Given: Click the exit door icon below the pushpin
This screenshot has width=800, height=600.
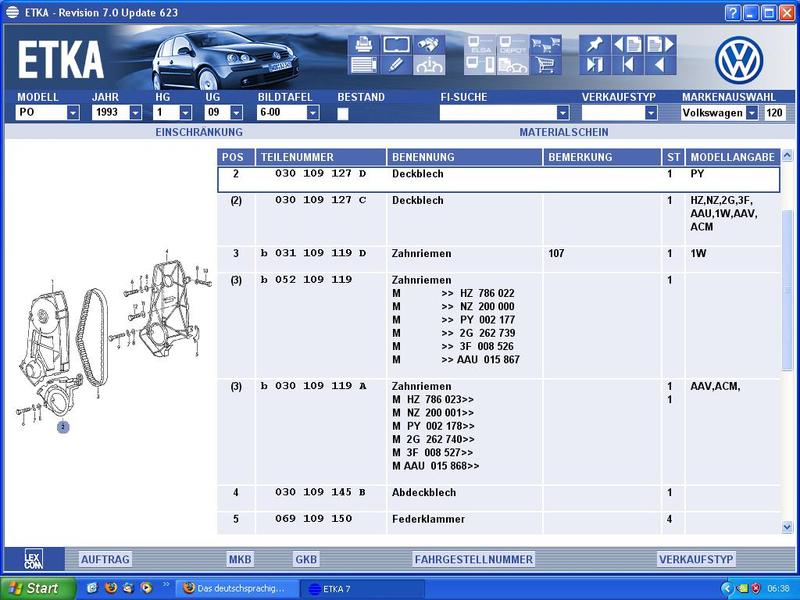Looking at the screenshot, I should [595, 65].
